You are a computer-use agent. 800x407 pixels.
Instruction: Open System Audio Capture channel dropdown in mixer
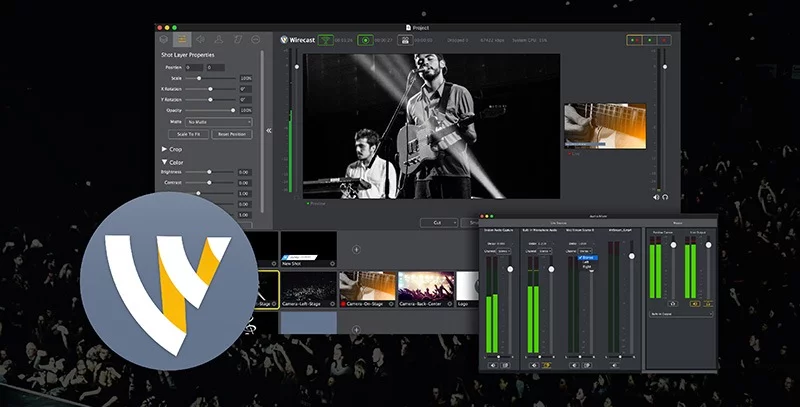click(505, 251)
